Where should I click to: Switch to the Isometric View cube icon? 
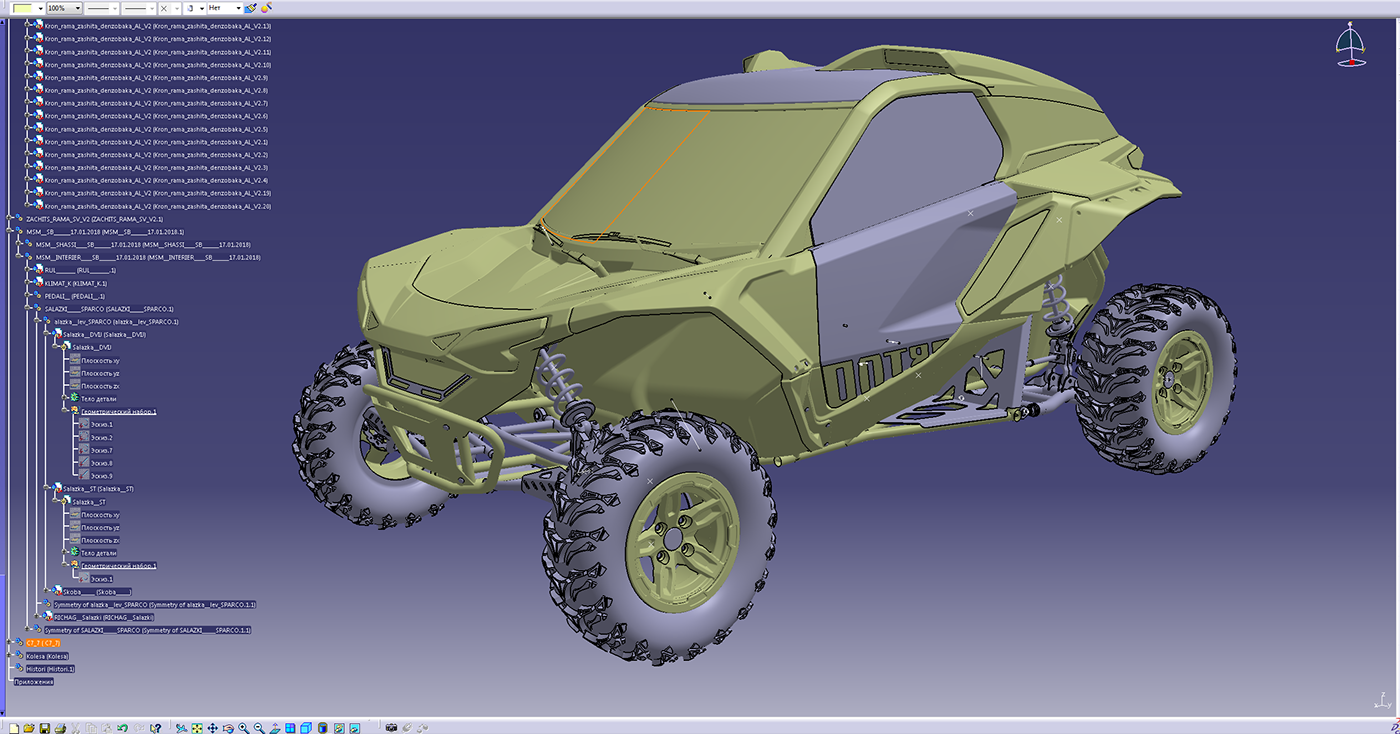click(x=306, y=727)
